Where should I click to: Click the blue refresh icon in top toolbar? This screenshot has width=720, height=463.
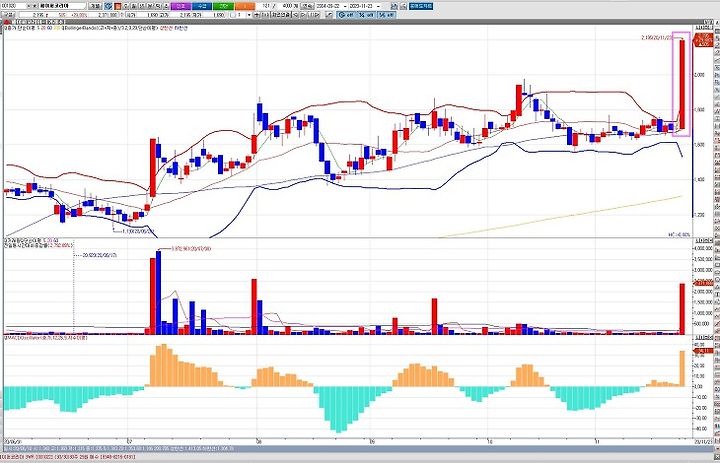(108, 6)
